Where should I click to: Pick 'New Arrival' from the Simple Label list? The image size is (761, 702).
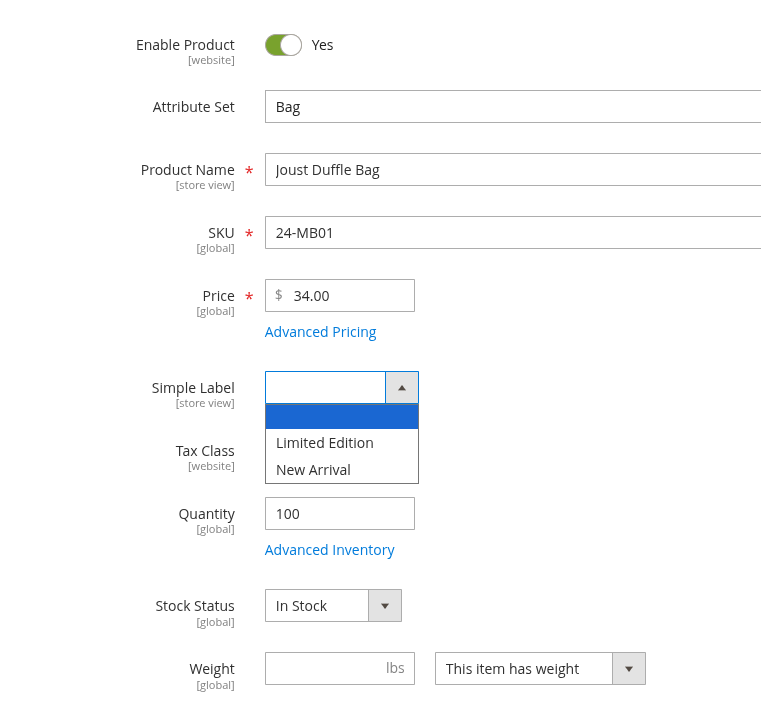[313, 470]
